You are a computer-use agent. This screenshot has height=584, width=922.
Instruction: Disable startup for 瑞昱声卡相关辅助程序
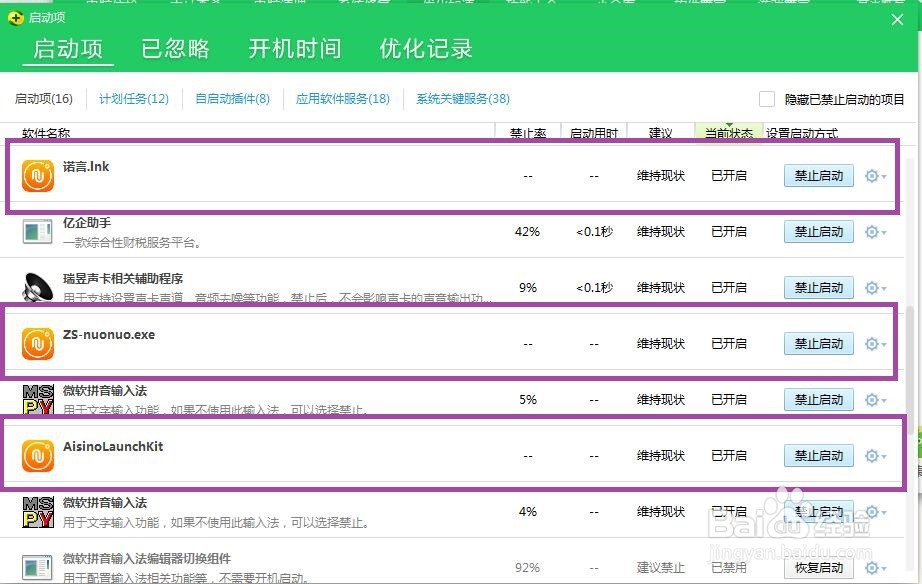tap(819, 288)
